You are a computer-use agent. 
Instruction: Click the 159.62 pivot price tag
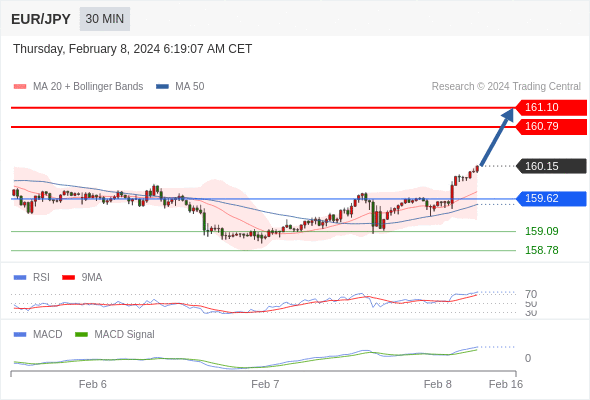(551, 198)
